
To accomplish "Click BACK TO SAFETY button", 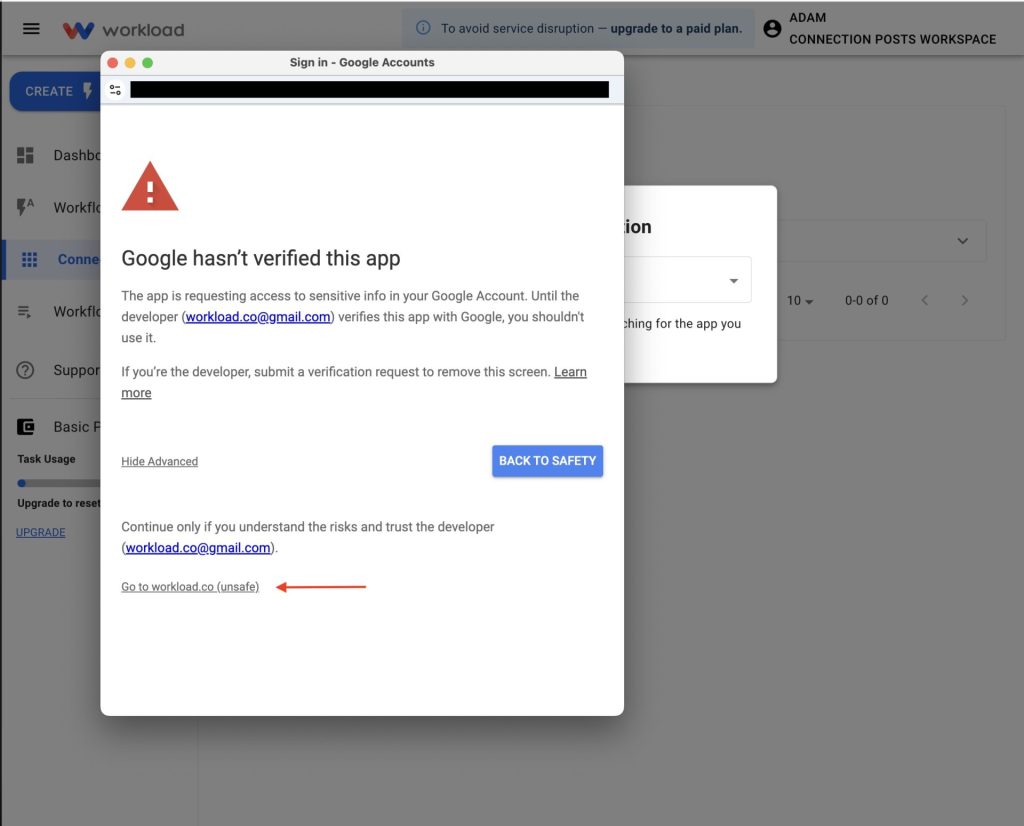I will pyautogui.click(x=547, y=461).
